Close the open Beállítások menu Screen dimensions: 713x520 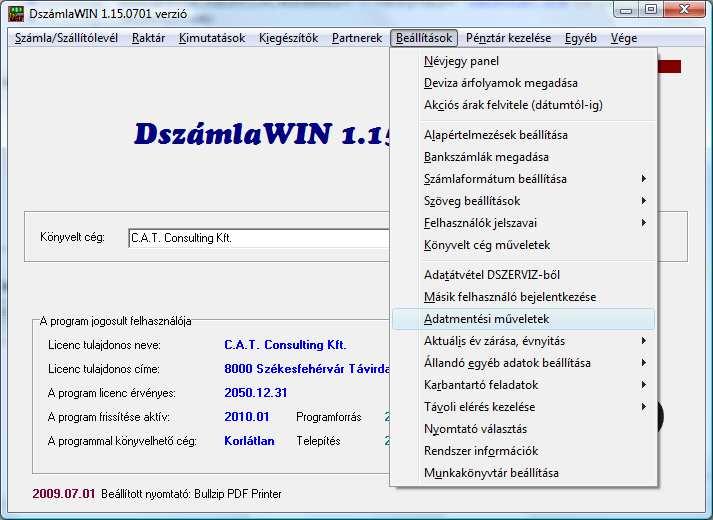click(424, 38)
